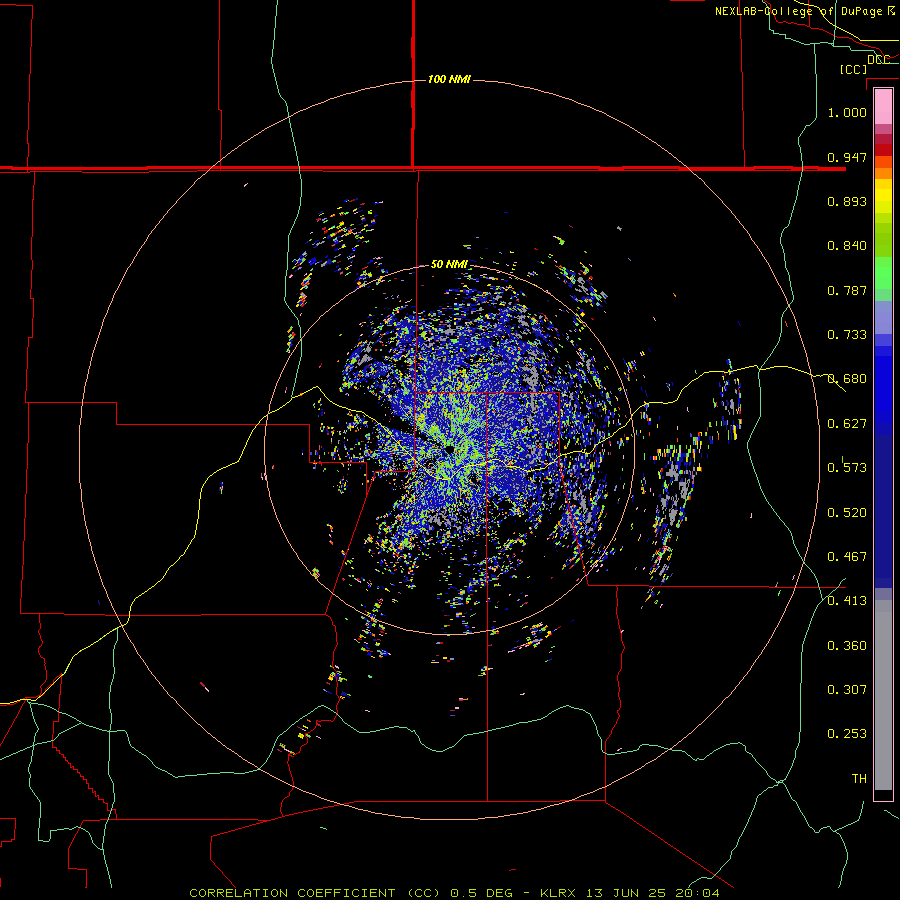Image resolution: width=900 pixels, height=900 pixels.
Task: Click the 20:04 timestamp
Action: (696, 893)
